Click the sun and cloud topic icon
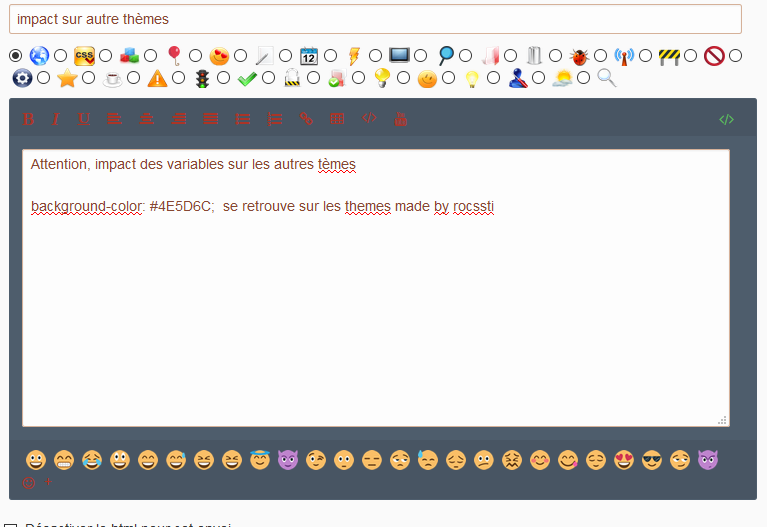The width and height of the screenshot is (767, 527). [562, 78]
